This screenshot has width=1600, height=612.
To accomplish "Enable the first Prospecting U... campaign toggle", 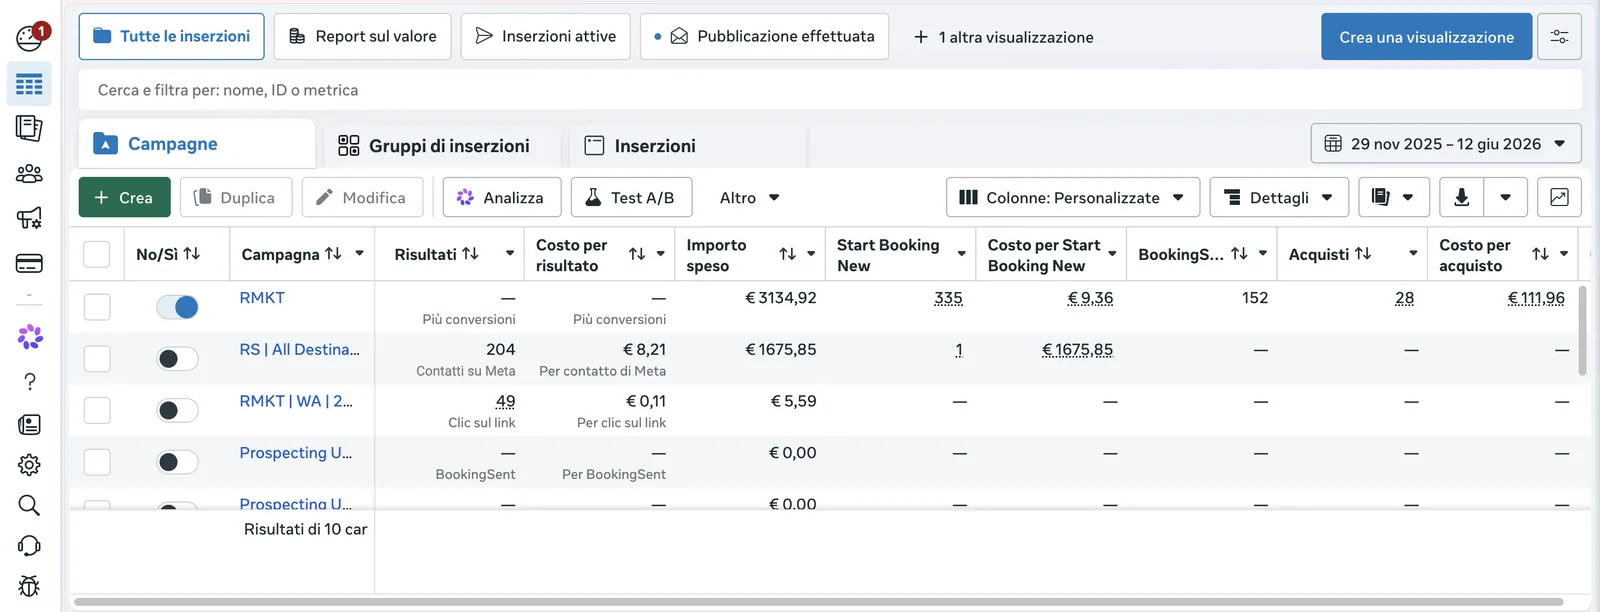I will (178, 462).
